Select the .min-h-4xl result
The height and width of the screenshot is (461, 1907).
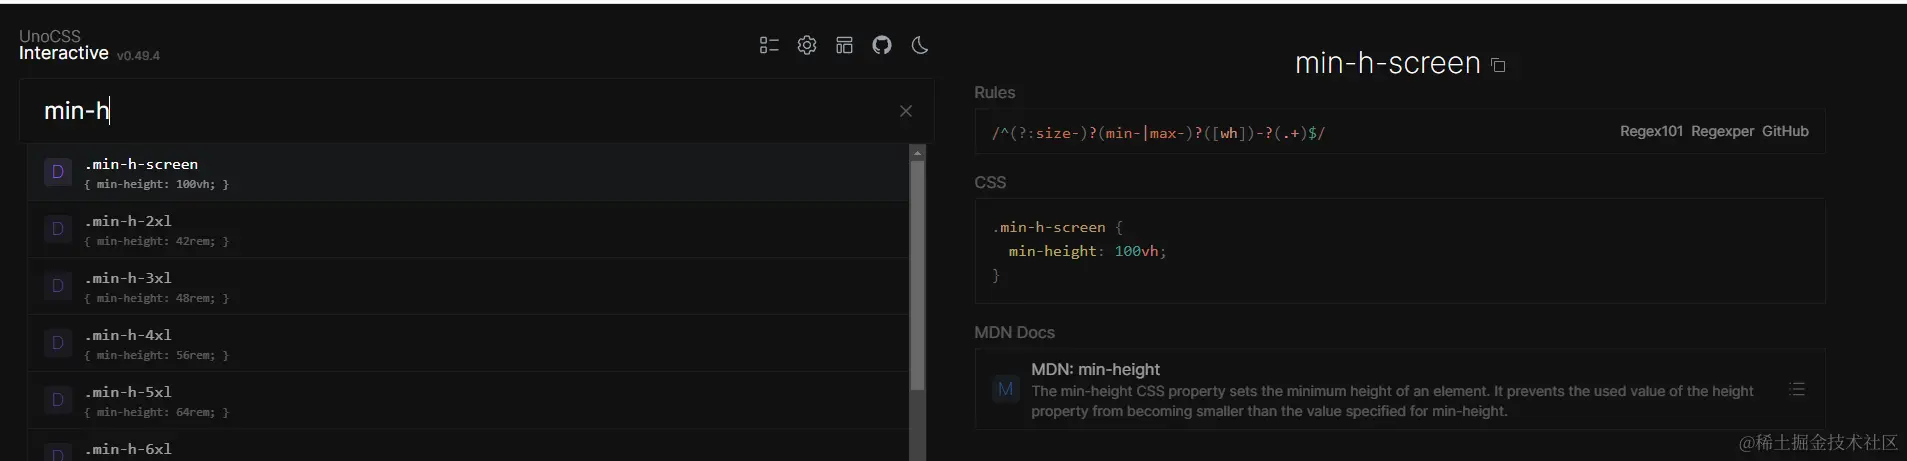pyautogui.click(x=468, y=343)
